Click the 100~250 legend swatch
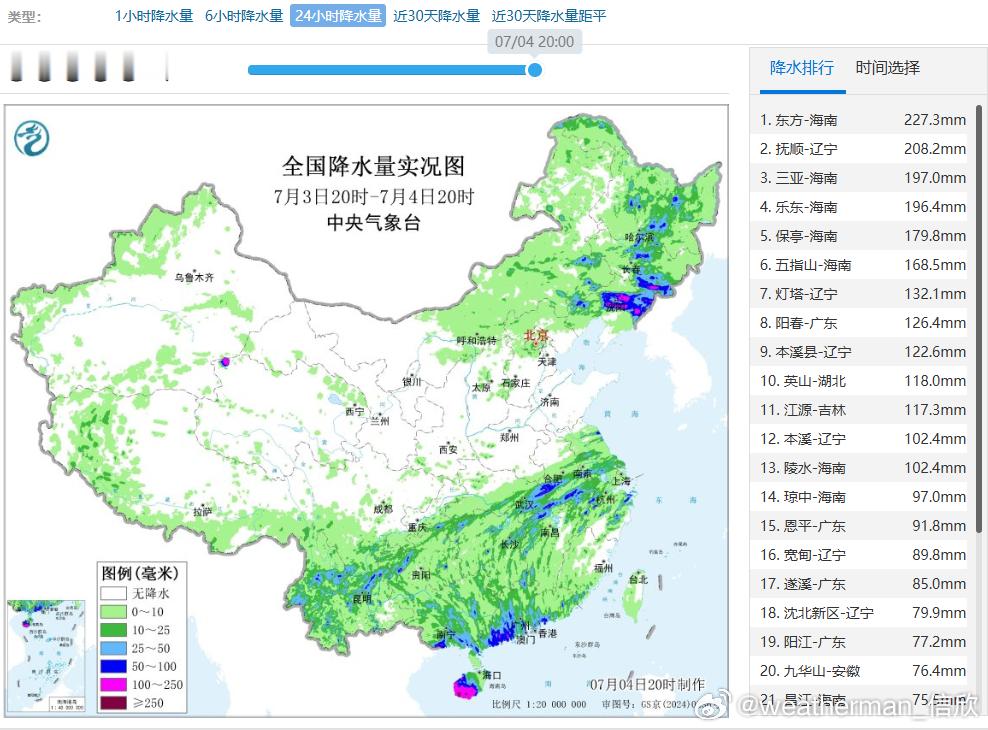988x730 pixels. (x=113, y=685)
